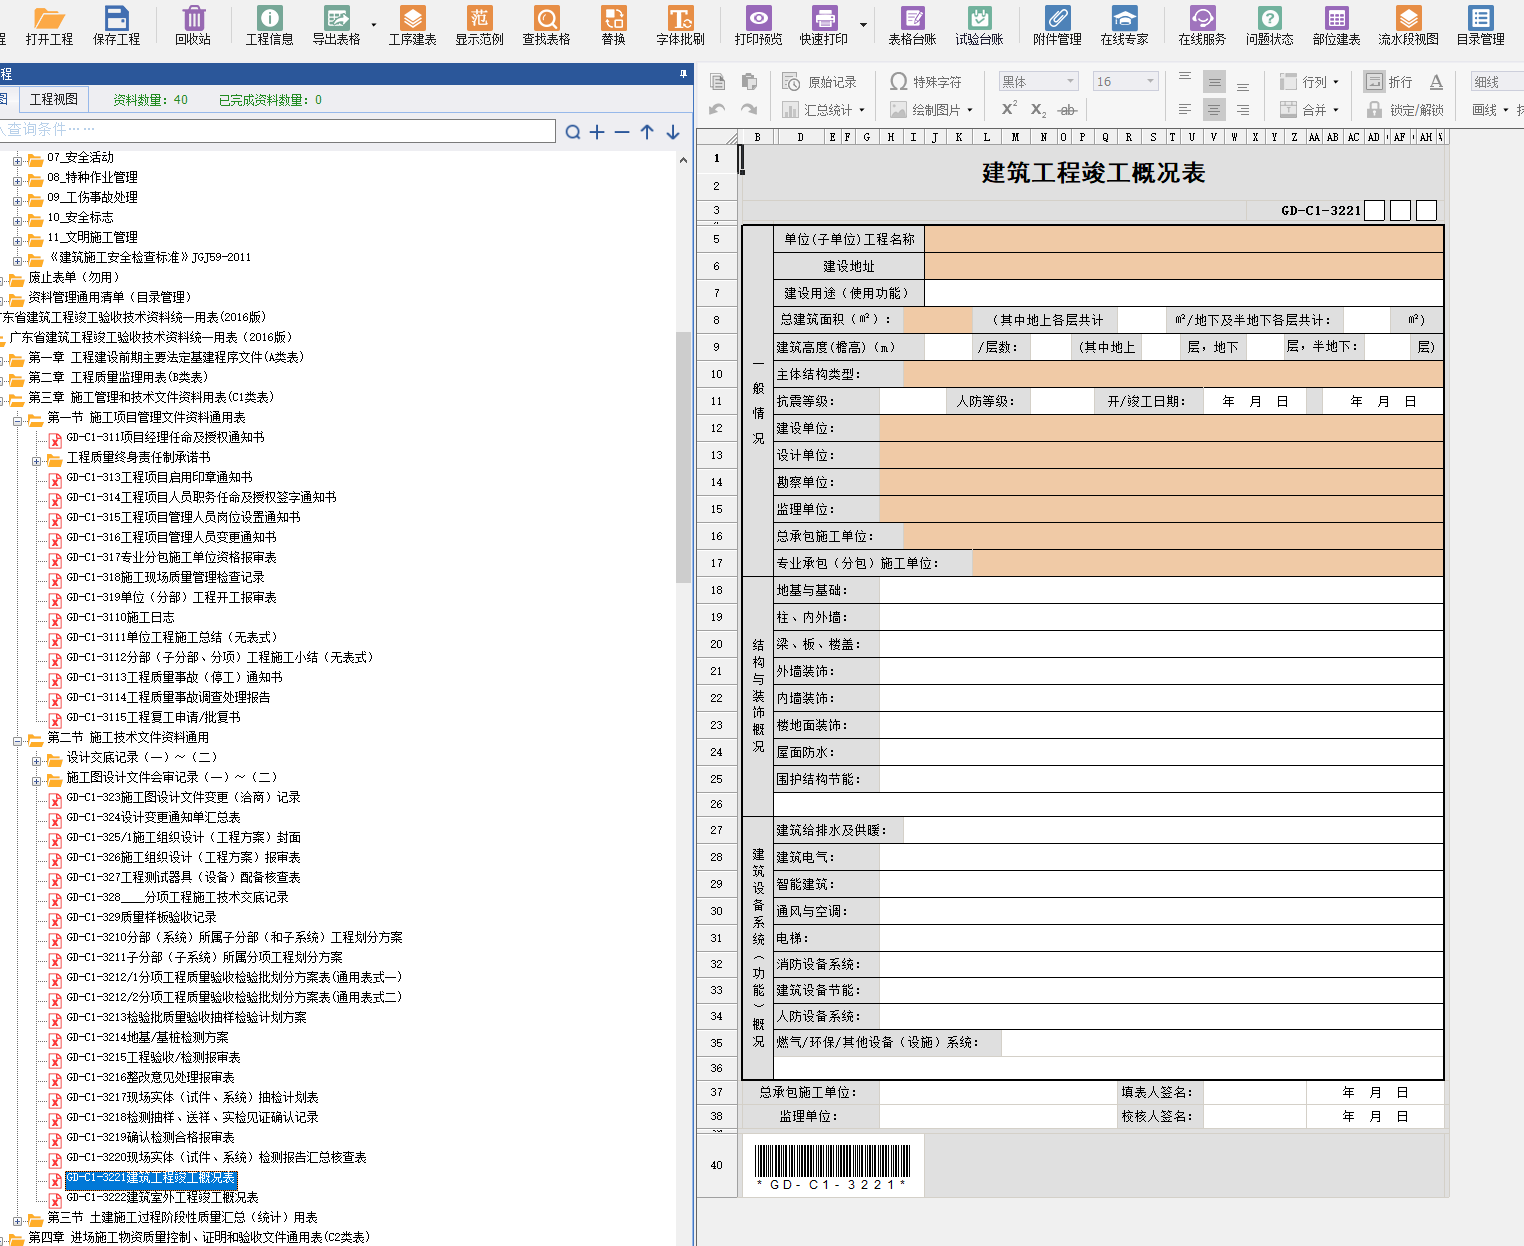Collapse 第二节 施工技术文件资料通用 node
Viewport: 1524px width, 1246px height.
(17, 741)
